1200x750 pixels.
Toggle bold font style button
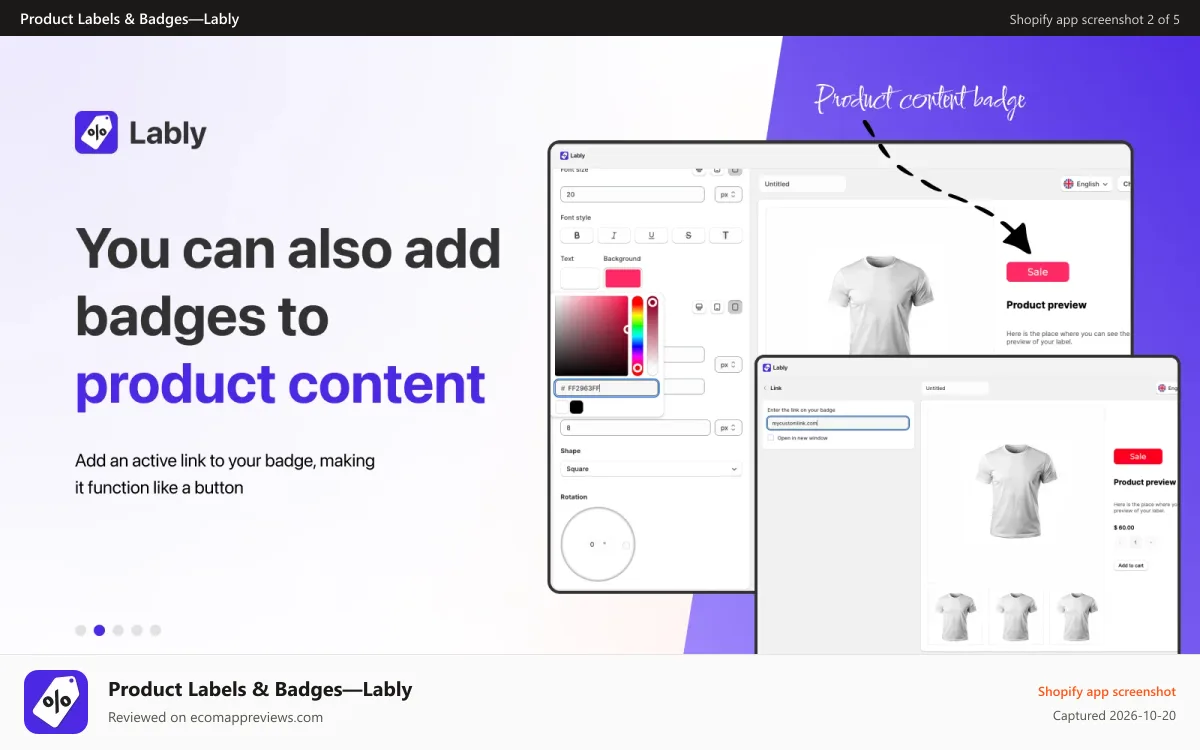576,235
